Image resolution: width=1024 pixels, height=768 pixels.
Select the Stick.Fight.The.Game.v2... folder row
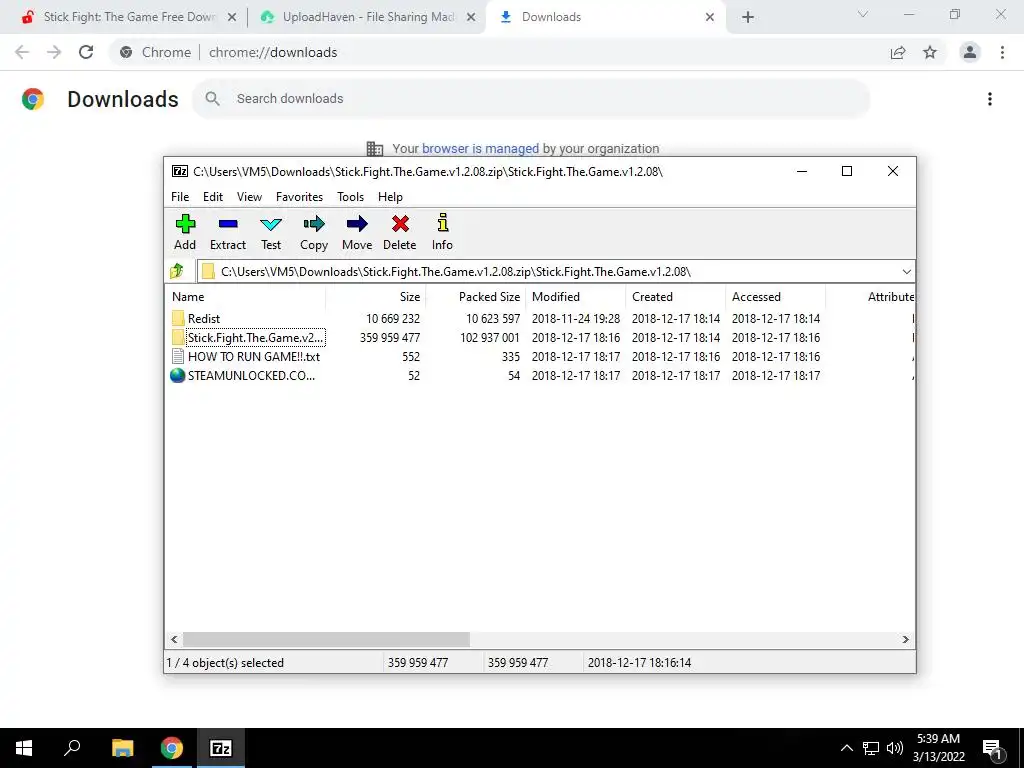tap(539, 338)
